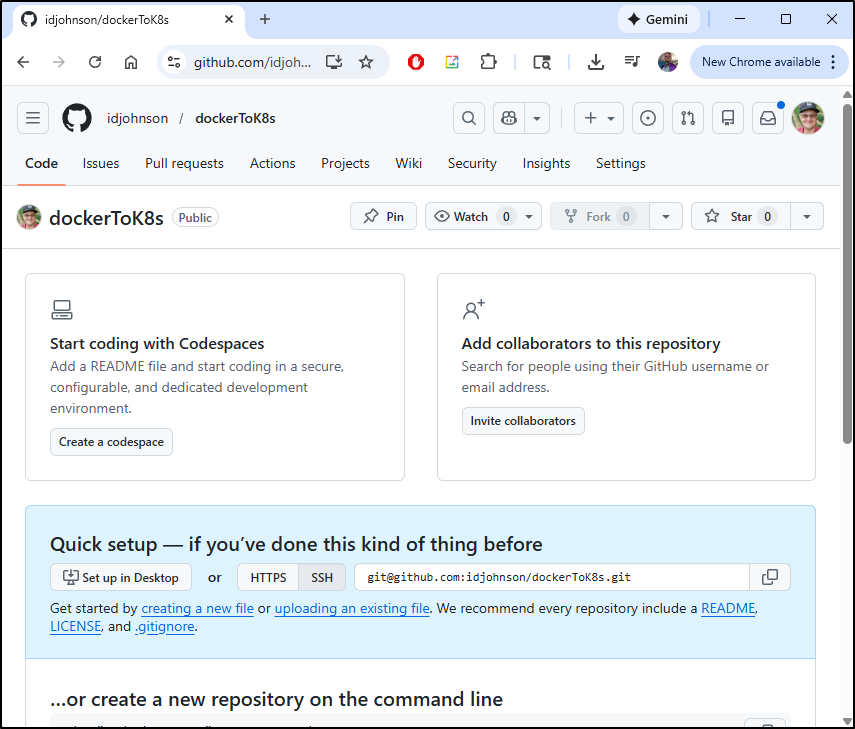Open the GitHub search icon
This screenshot has width=855, height=729.
click(468, 118)
